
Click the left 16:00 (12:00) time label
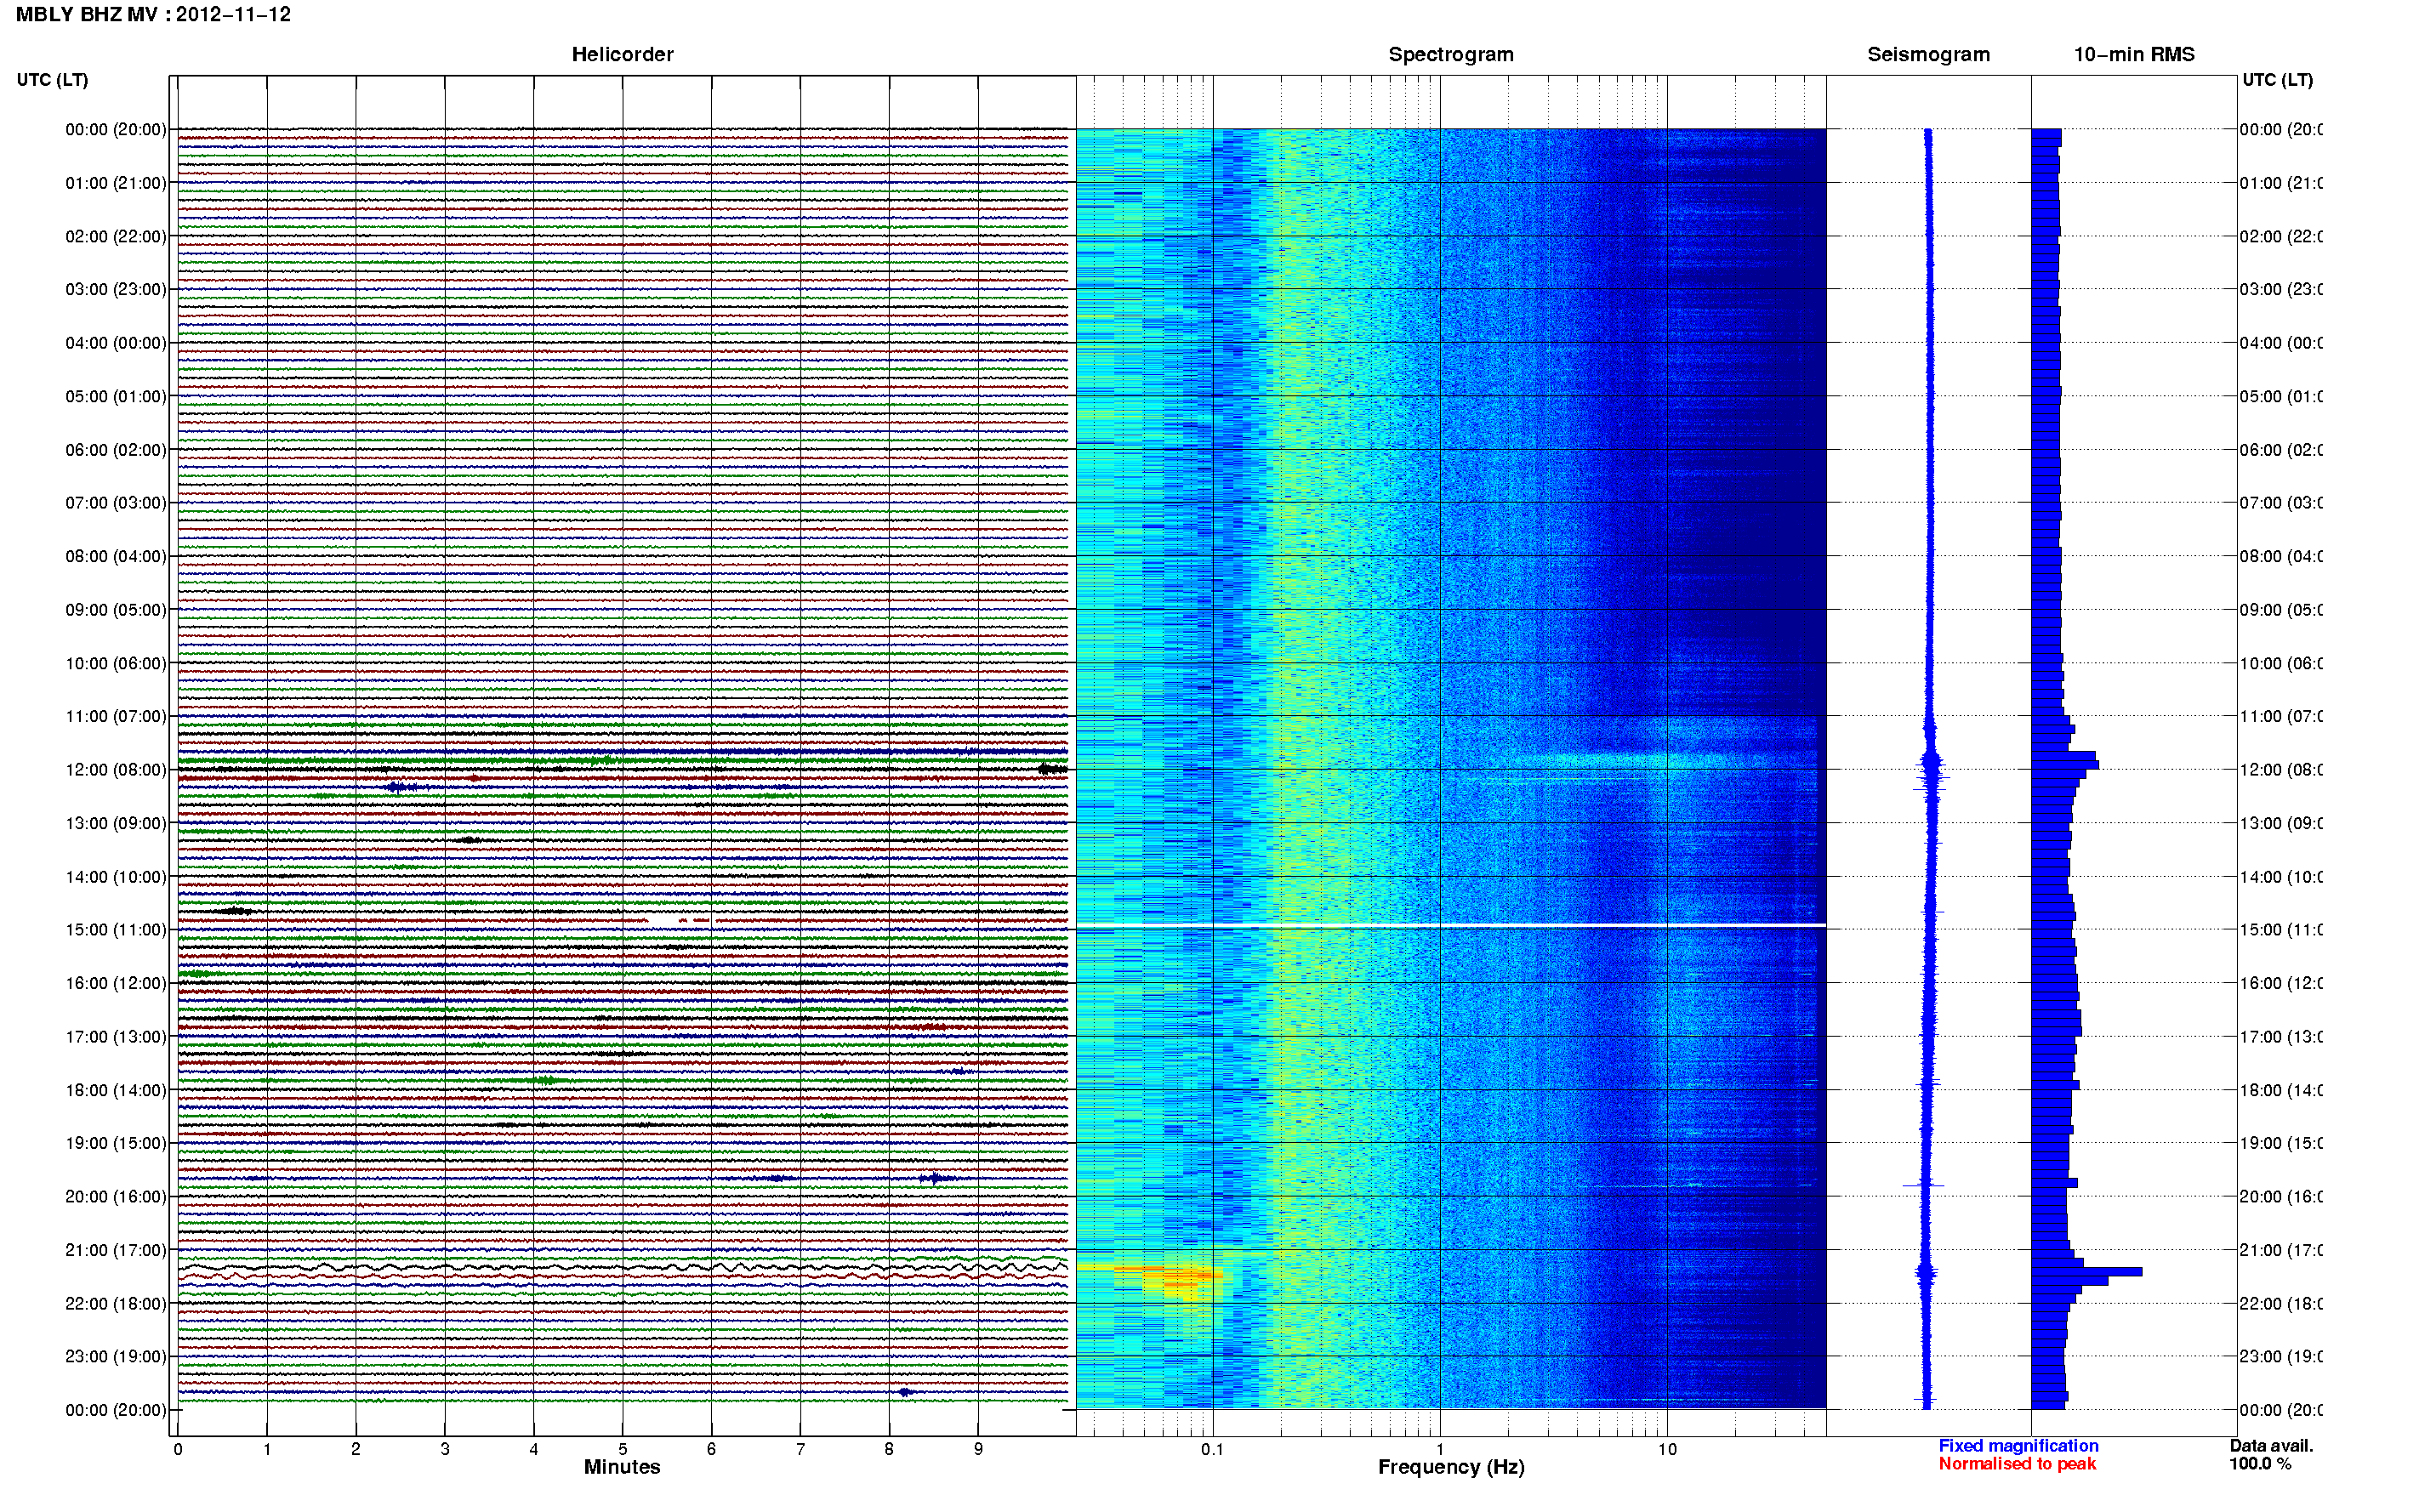[x=116, y=983]
